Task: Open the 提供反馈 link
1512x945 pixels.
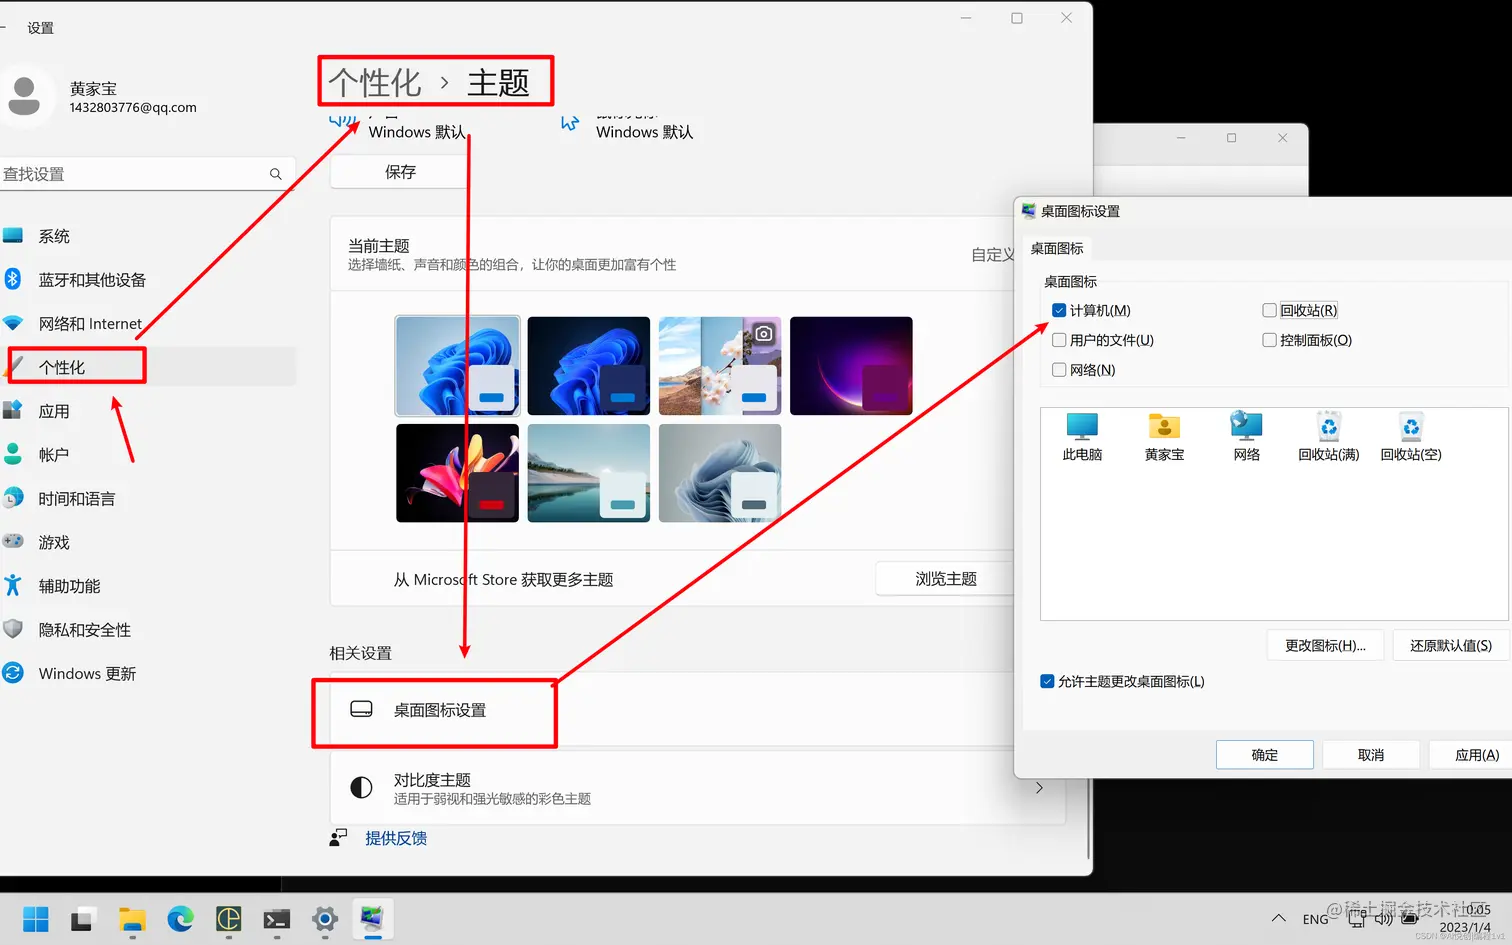Action: 396,837
